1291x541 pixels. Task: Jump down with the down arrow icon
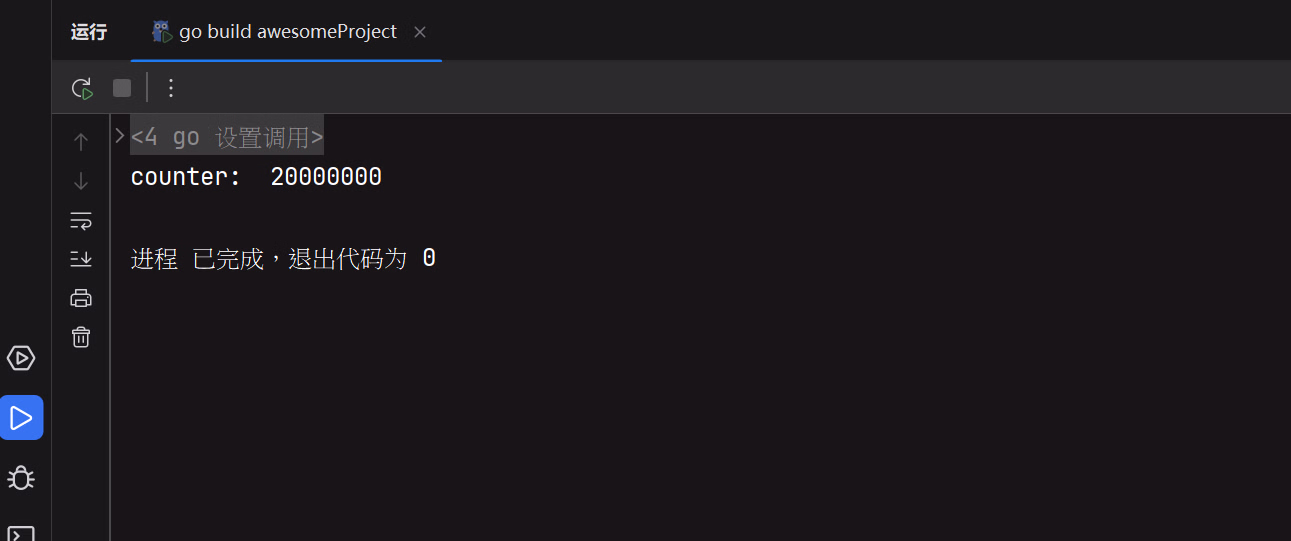tap(81, 181)
